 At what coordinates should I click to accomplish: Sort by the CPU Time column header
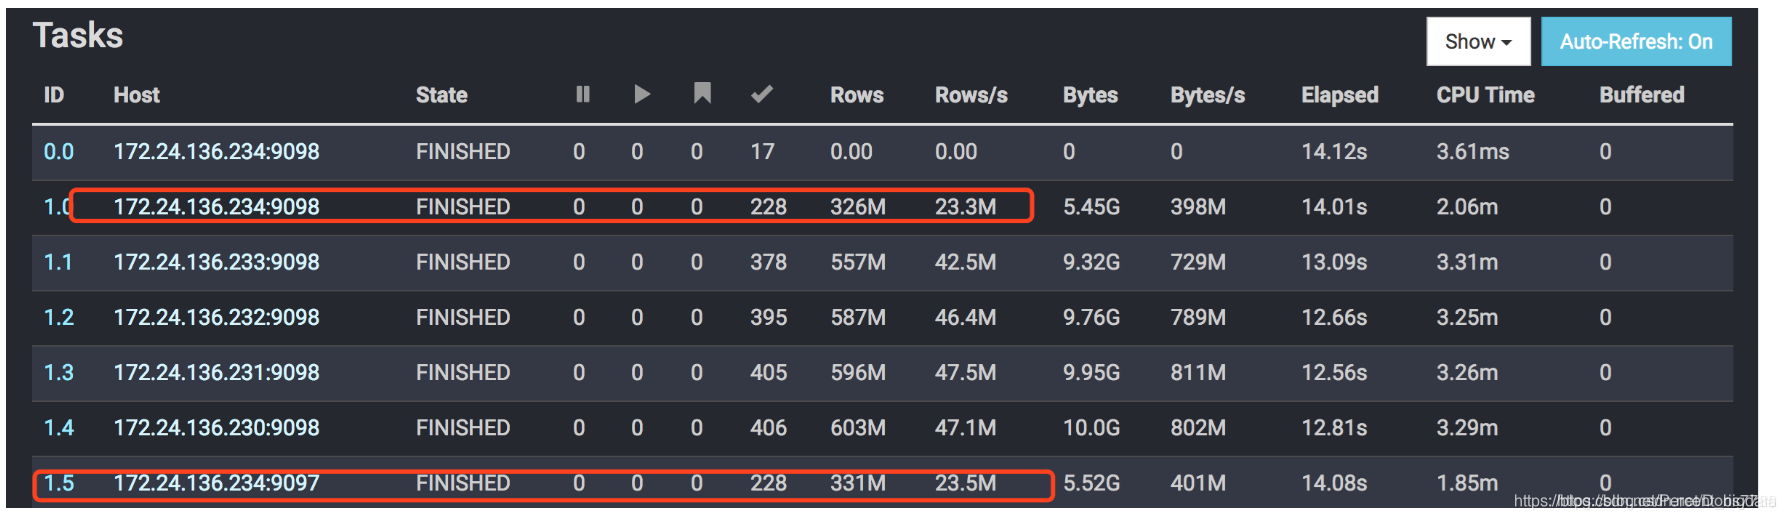click(x=1486, y=95)
